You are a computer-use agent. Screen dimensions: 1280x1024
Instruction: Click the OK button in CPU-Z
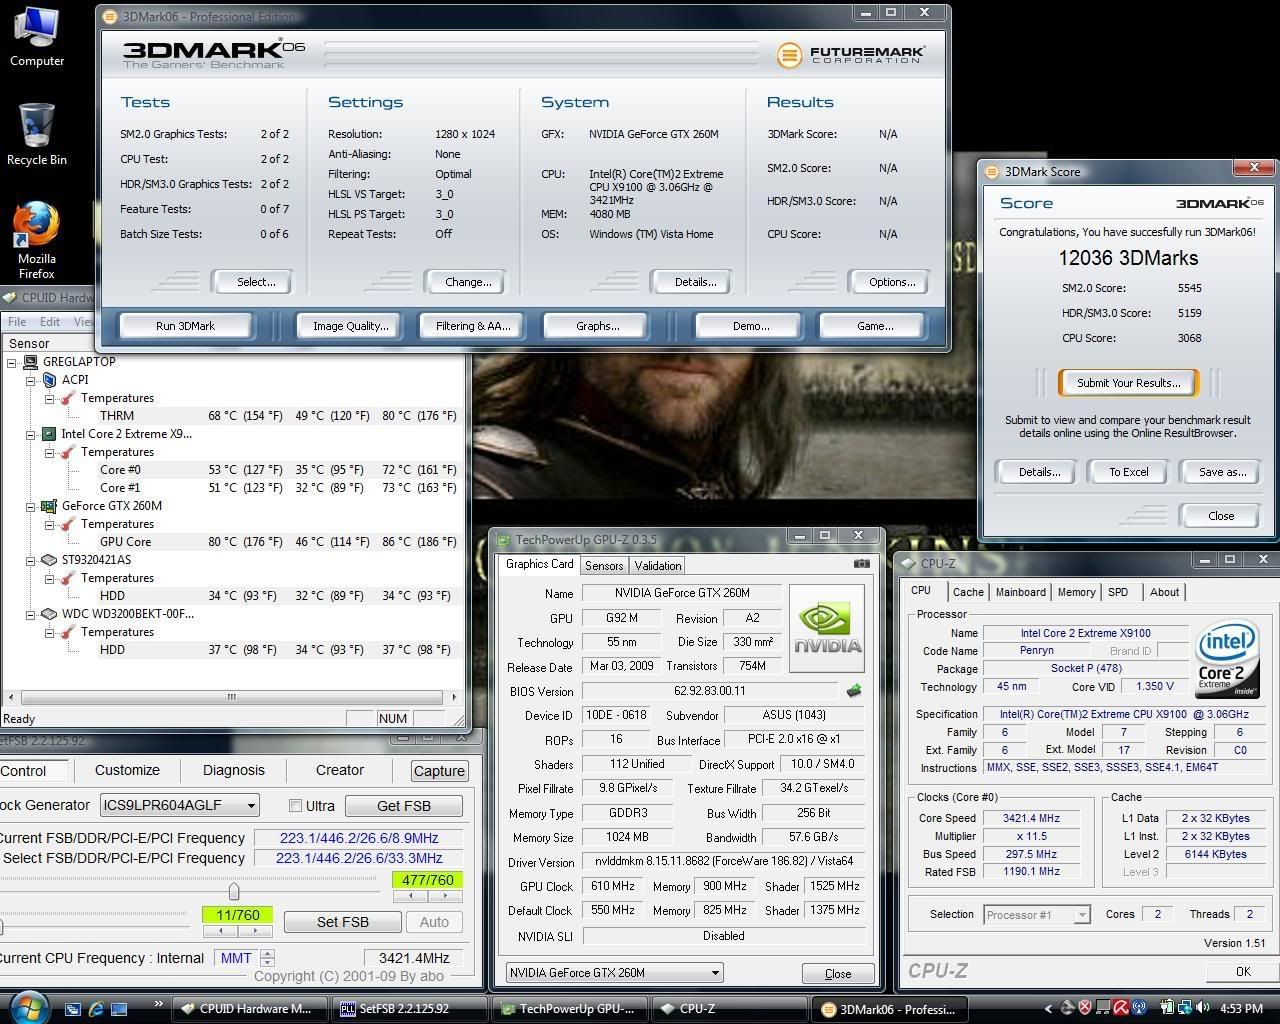pyautogui.click(x=1243, y=971)
